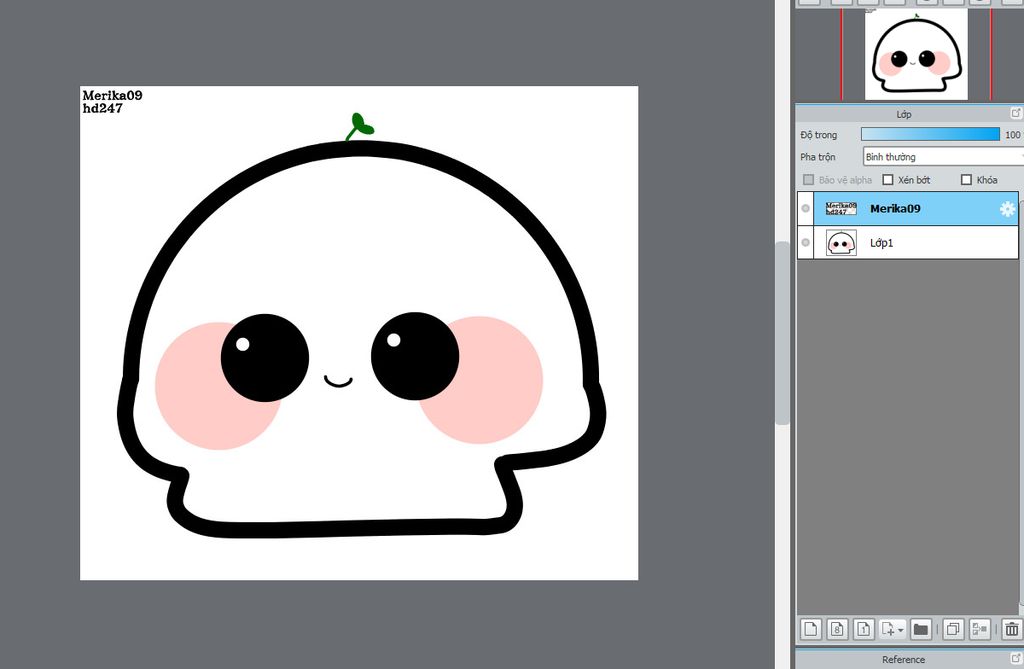Image resolution: width=1024 pixels, height=669 pixels.
Task: Click the opacity value 100
Action: tap(1012, 135)
